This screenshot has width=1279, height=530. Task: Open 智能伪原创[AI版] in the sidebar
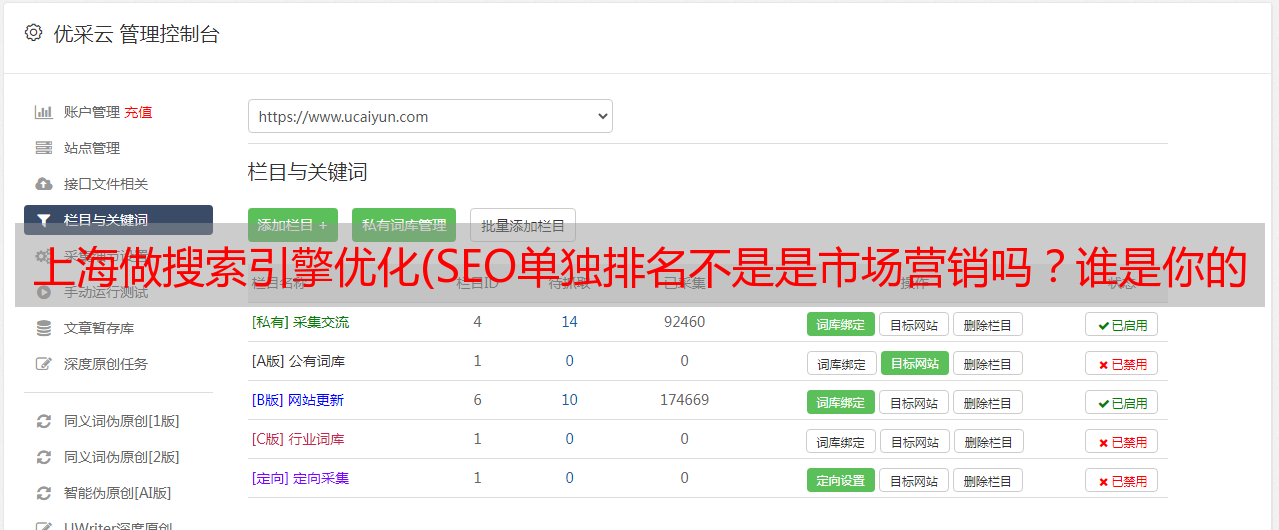coord(118,493)
